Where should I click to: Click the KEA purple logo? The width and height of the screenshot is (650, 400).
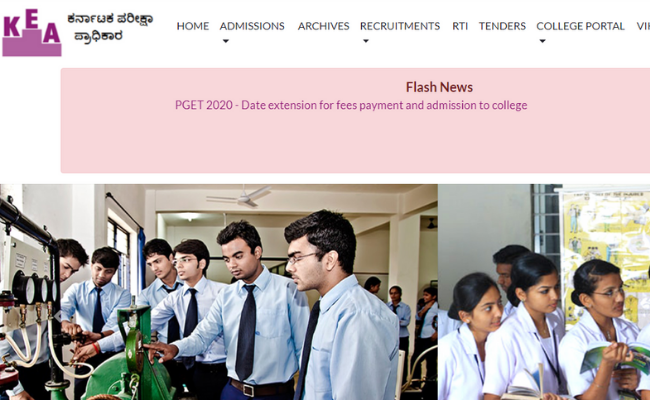tap(32, 33)
